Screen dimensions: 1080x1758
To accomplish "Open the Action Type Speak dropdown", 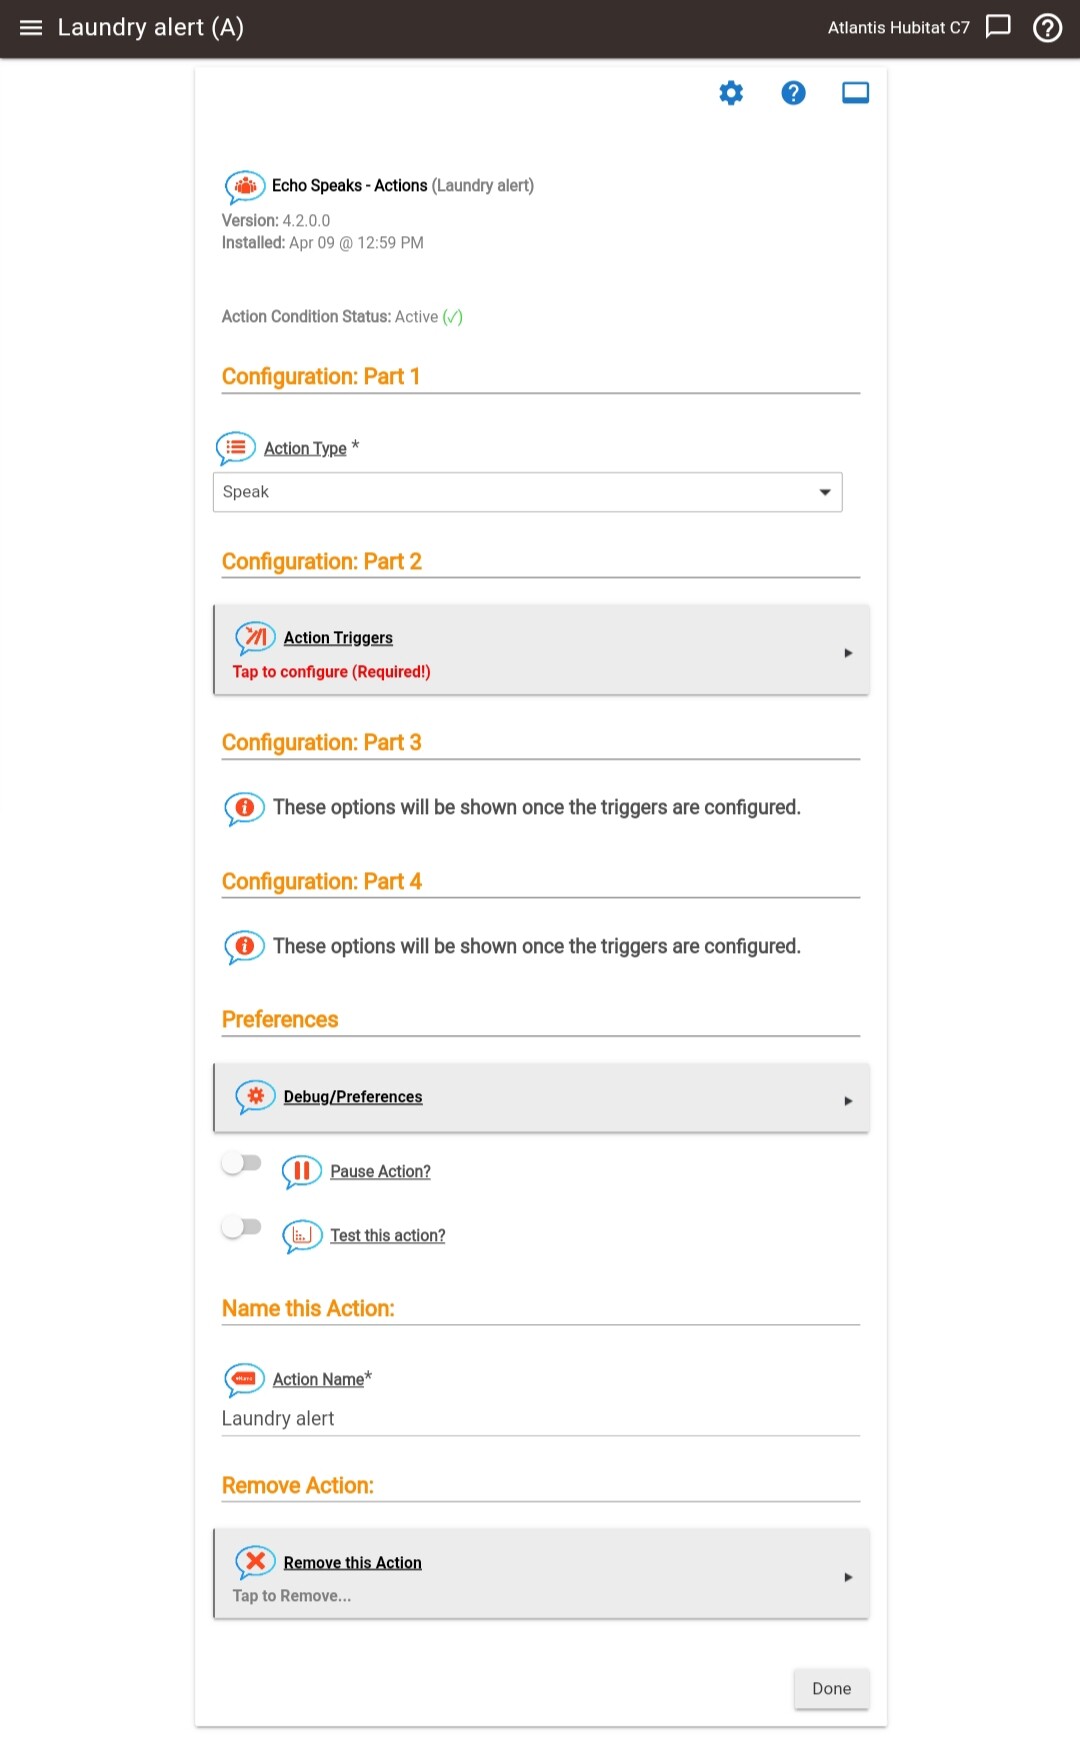I will click(x=527, y=492).
